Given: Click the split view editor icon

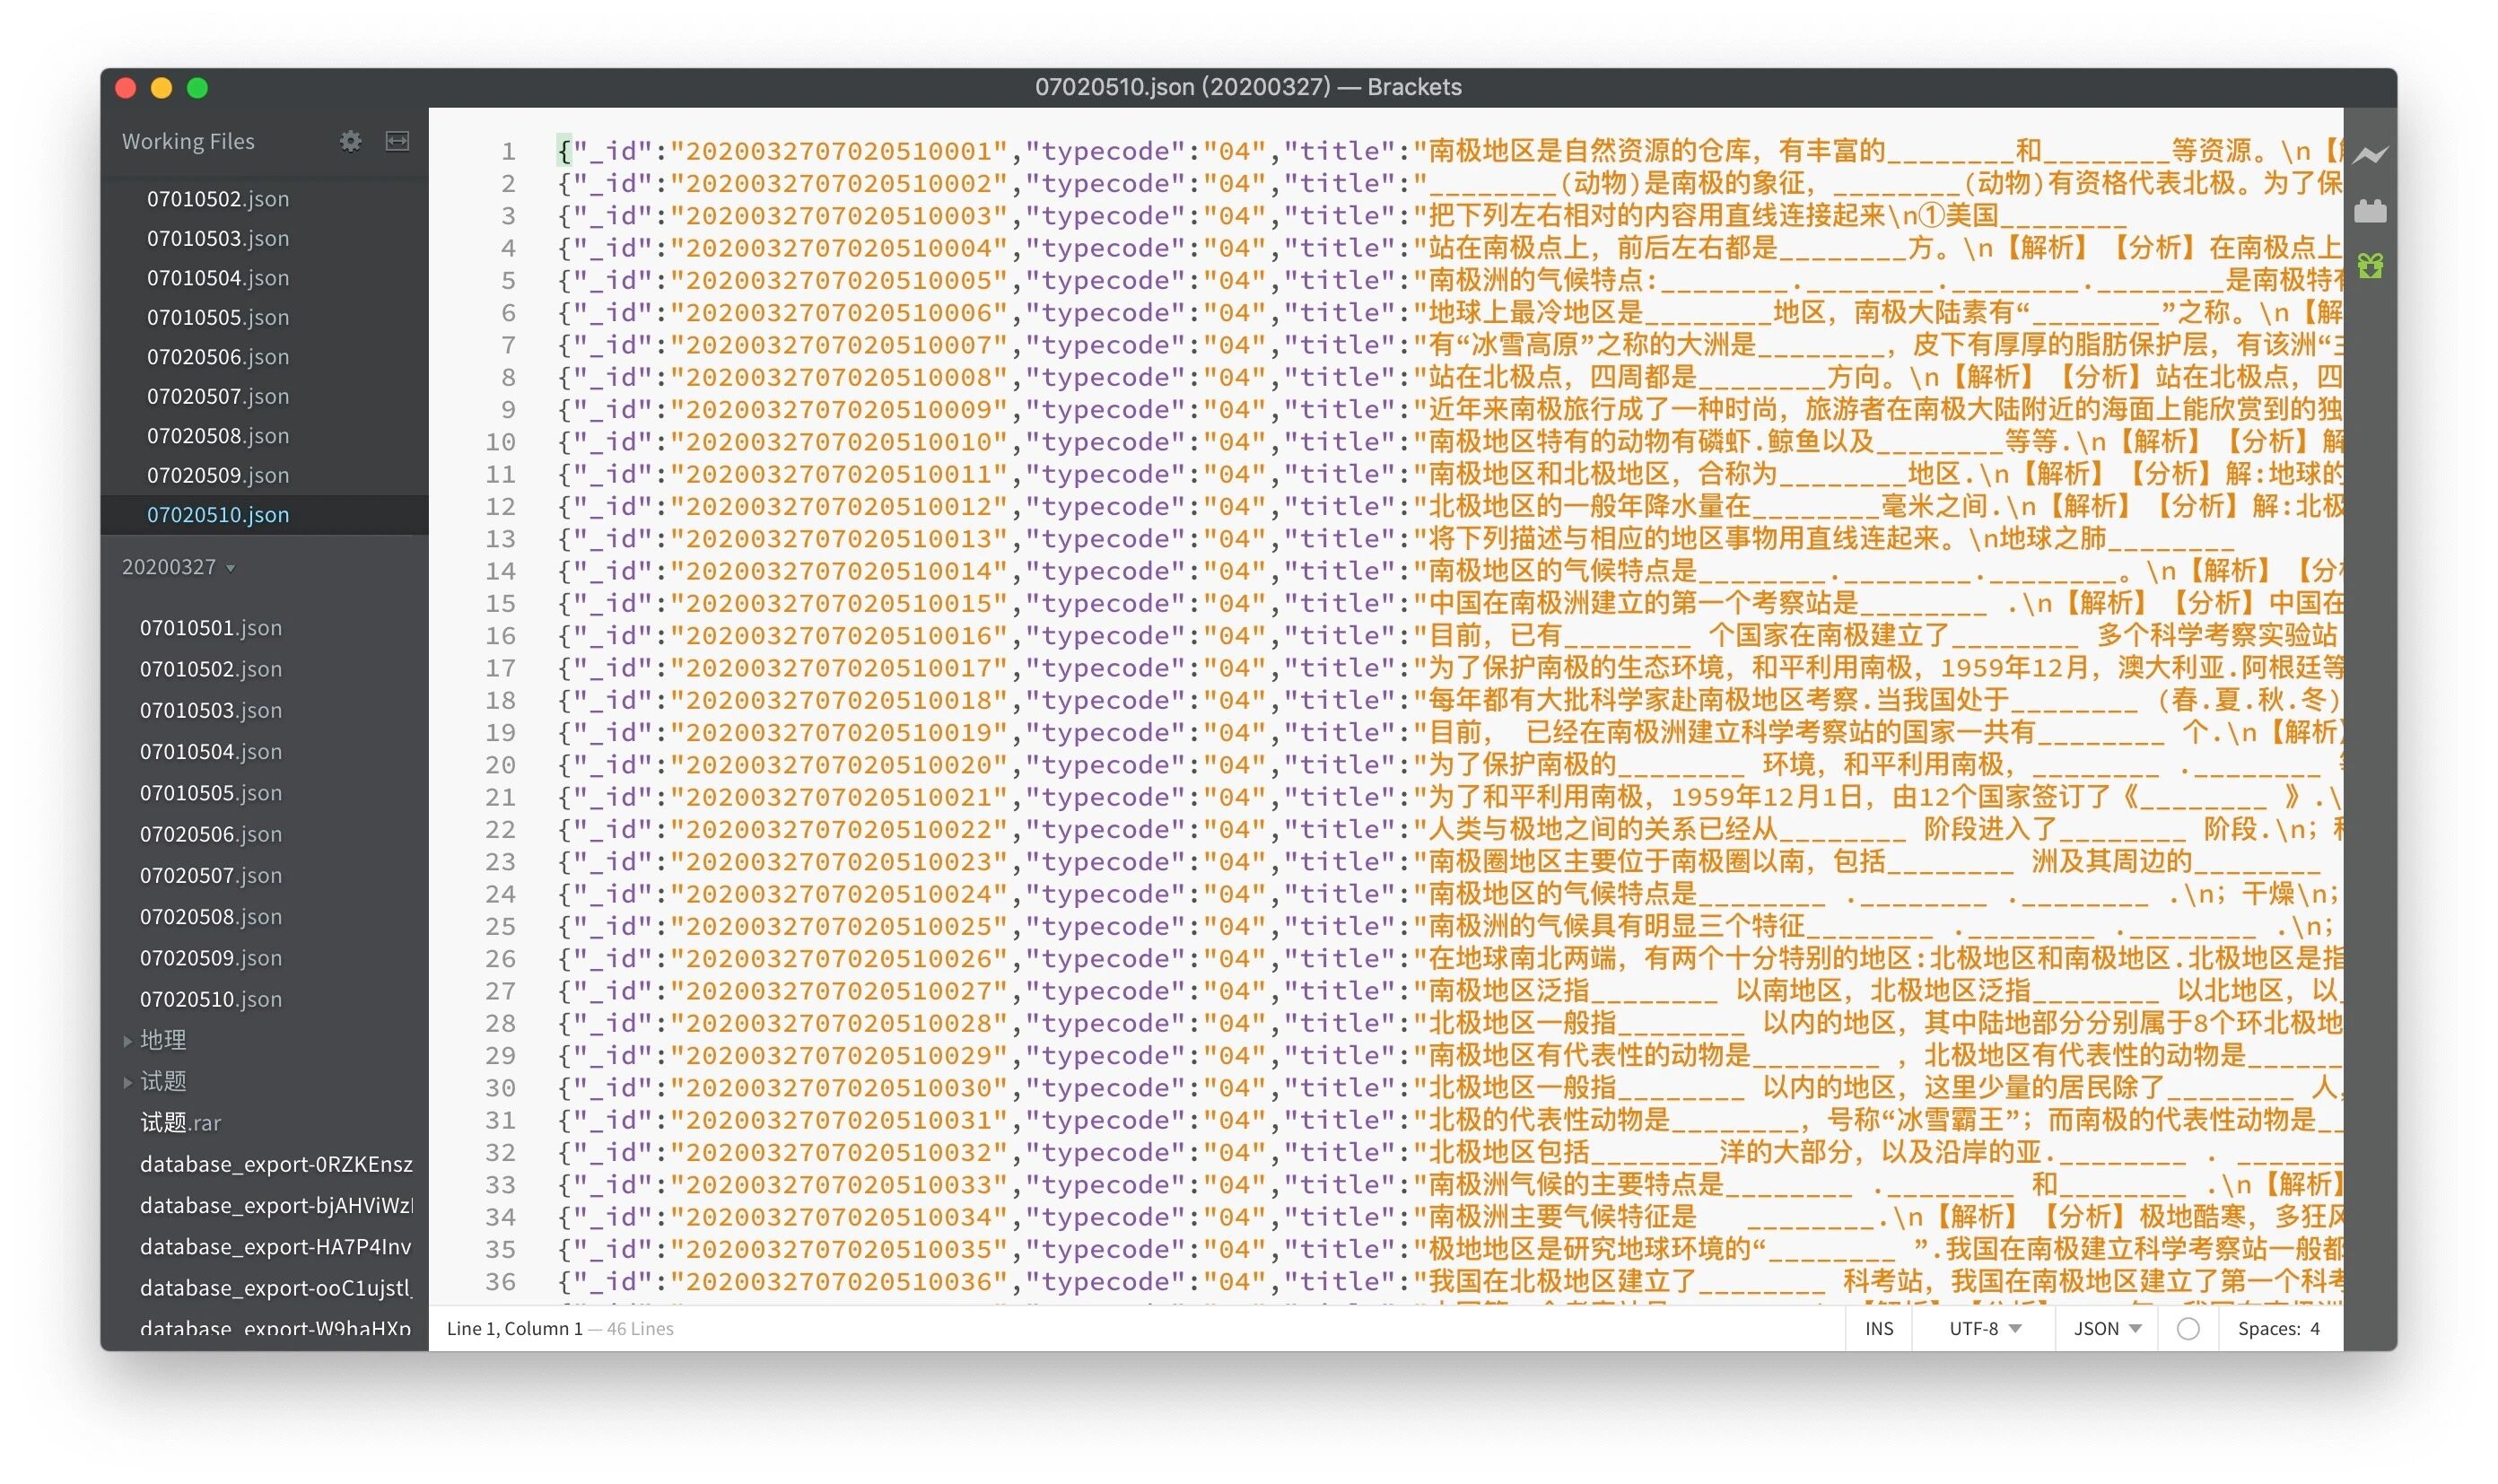Looking at the screenshot, I should 397,141.
